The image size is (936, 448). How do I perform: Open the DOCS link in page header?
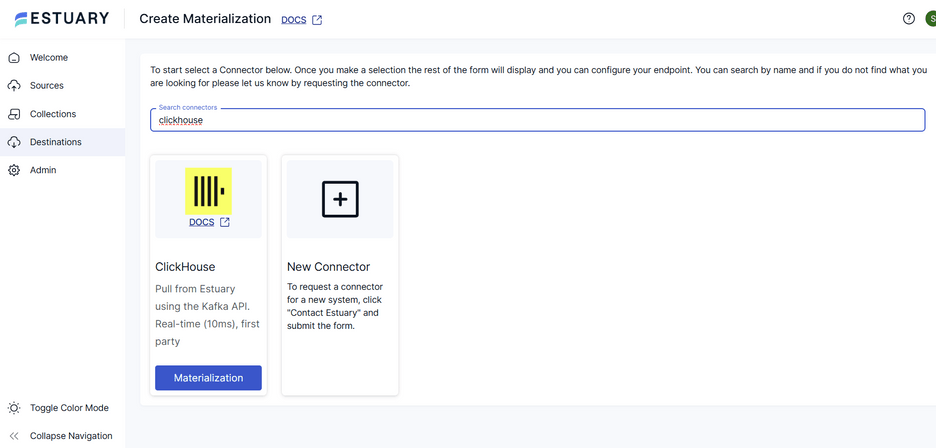(x=293, y=20)
